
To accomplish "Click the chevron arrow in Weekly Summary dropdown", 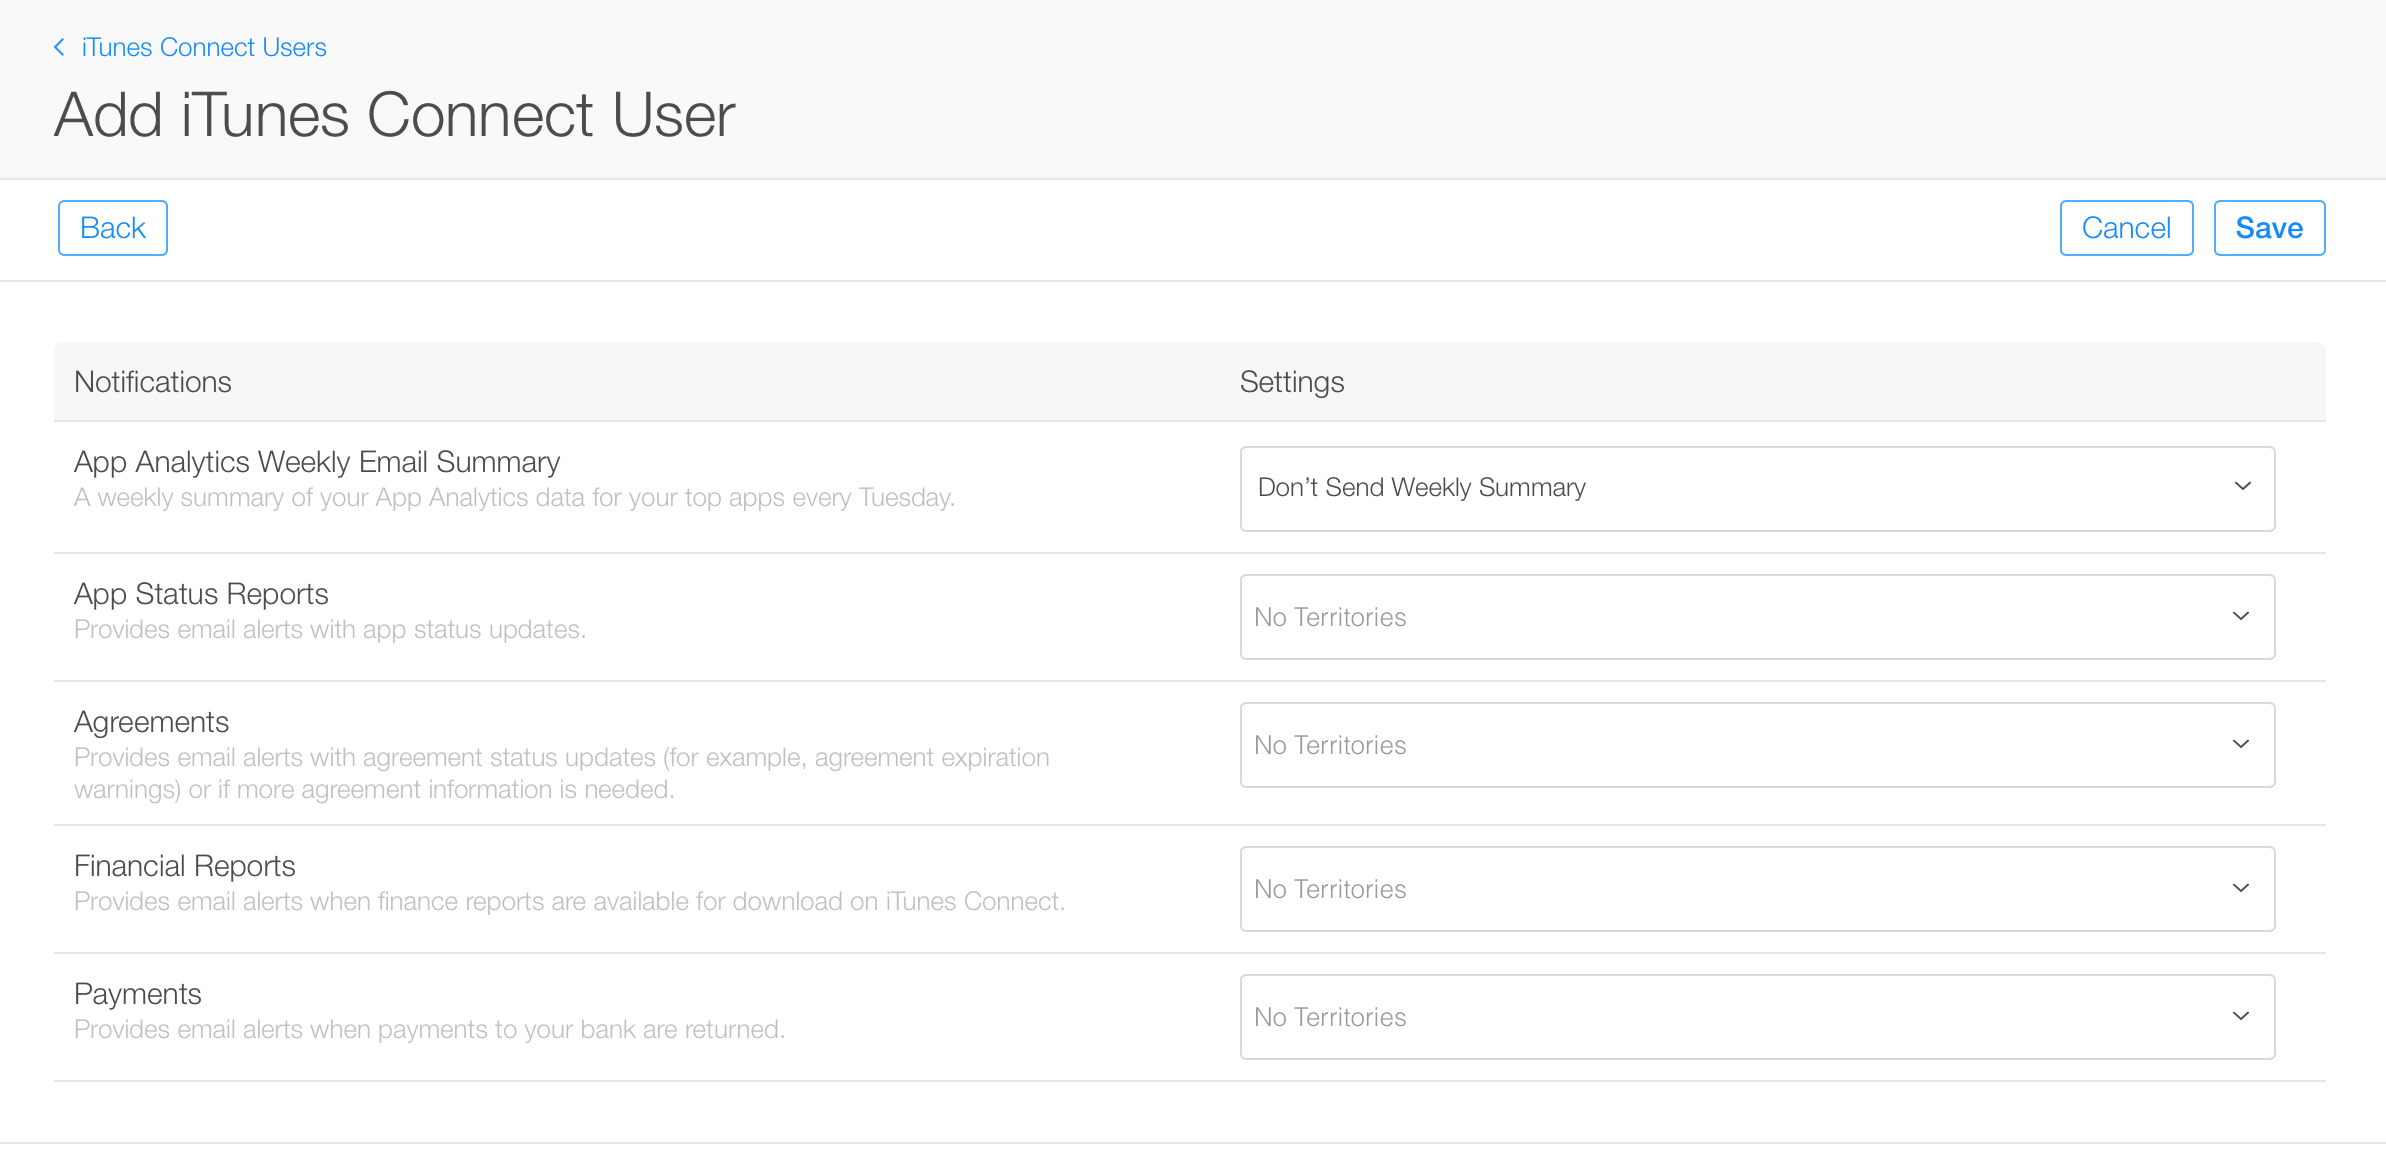I will coord(2243,486).
